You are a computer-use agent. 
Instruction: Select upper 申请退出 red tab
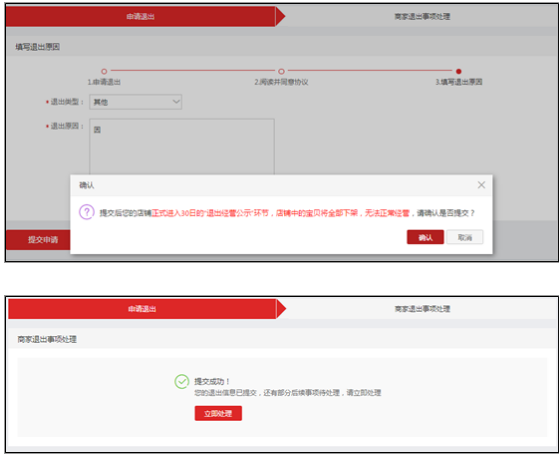point(140,16)
